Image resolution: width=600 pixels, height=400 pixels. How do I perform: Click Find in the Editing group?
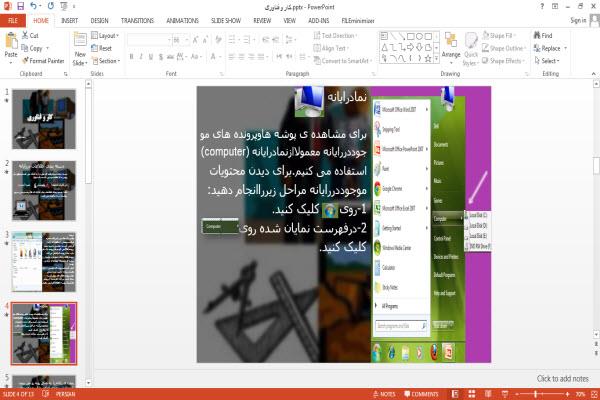(x=543, y=36)
